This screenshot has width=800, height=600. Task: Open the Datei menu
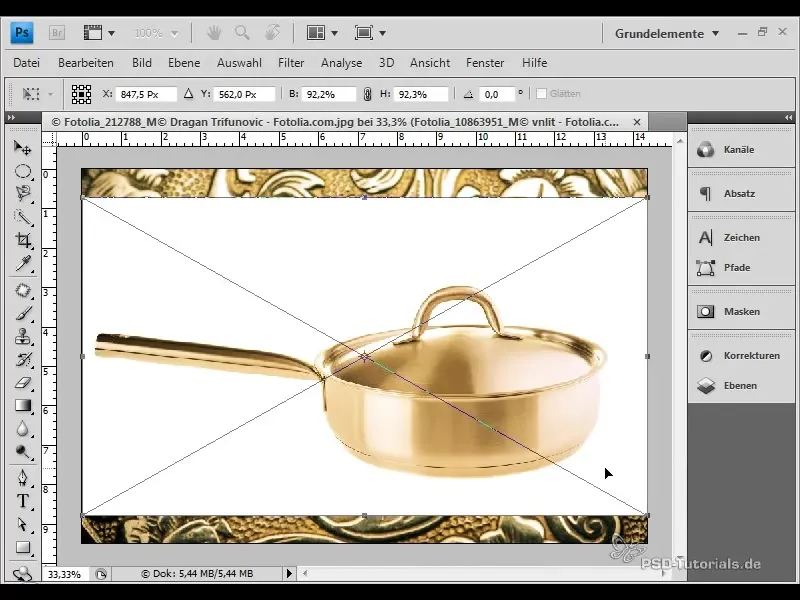coord(27,63)
